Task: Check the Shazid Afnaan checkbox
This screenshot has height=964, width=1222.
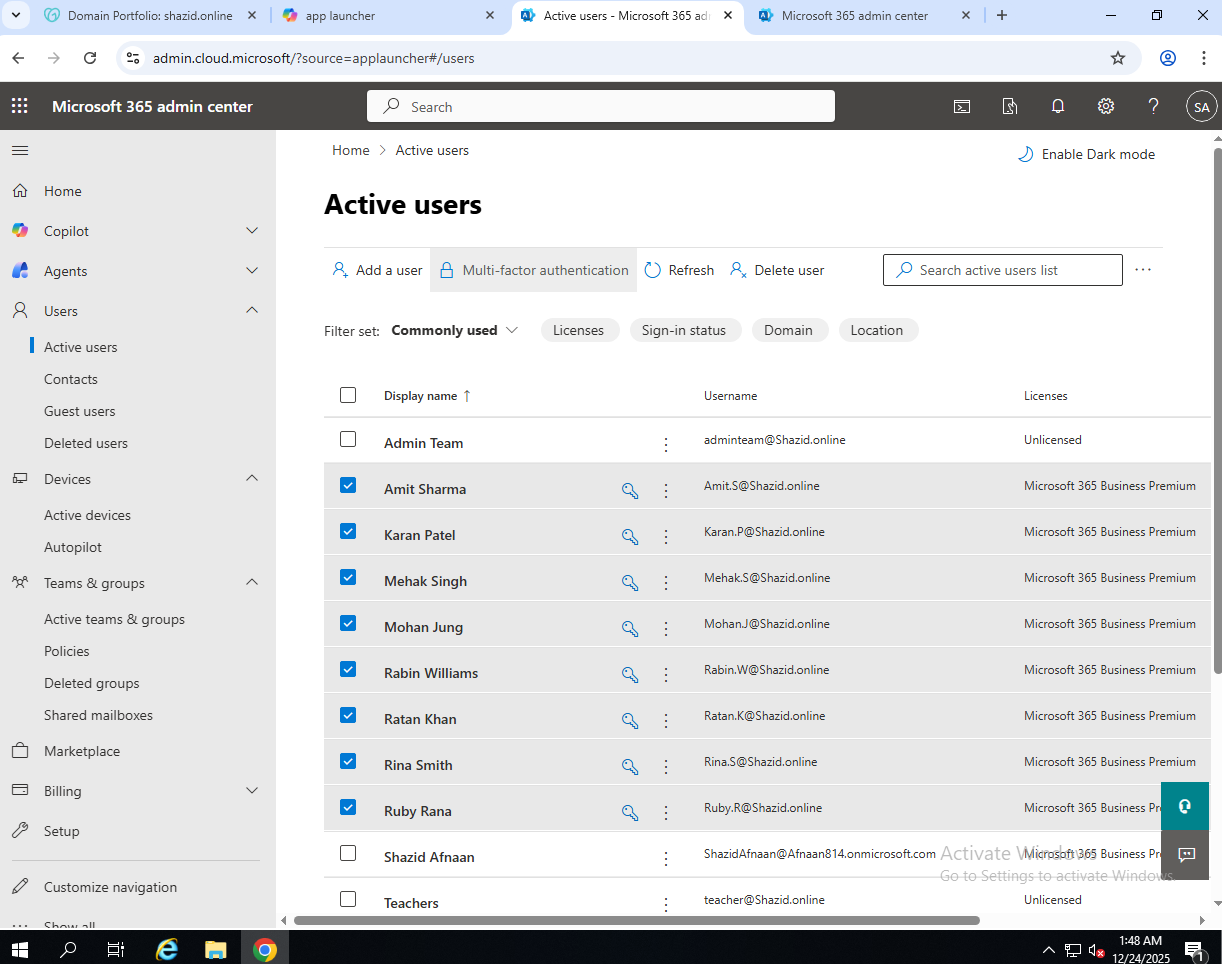Action: click(x=348, y=853)
